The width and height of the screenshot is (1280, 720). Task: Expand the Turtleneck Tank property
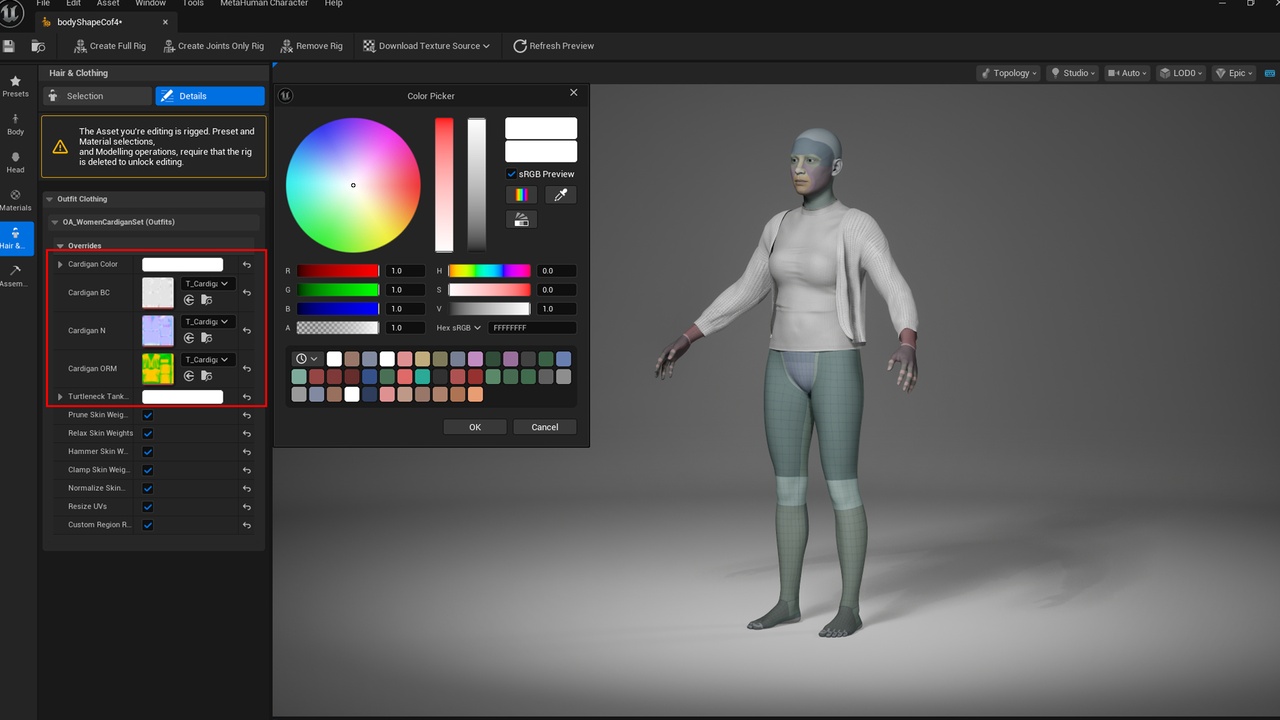tap(60, 397)
